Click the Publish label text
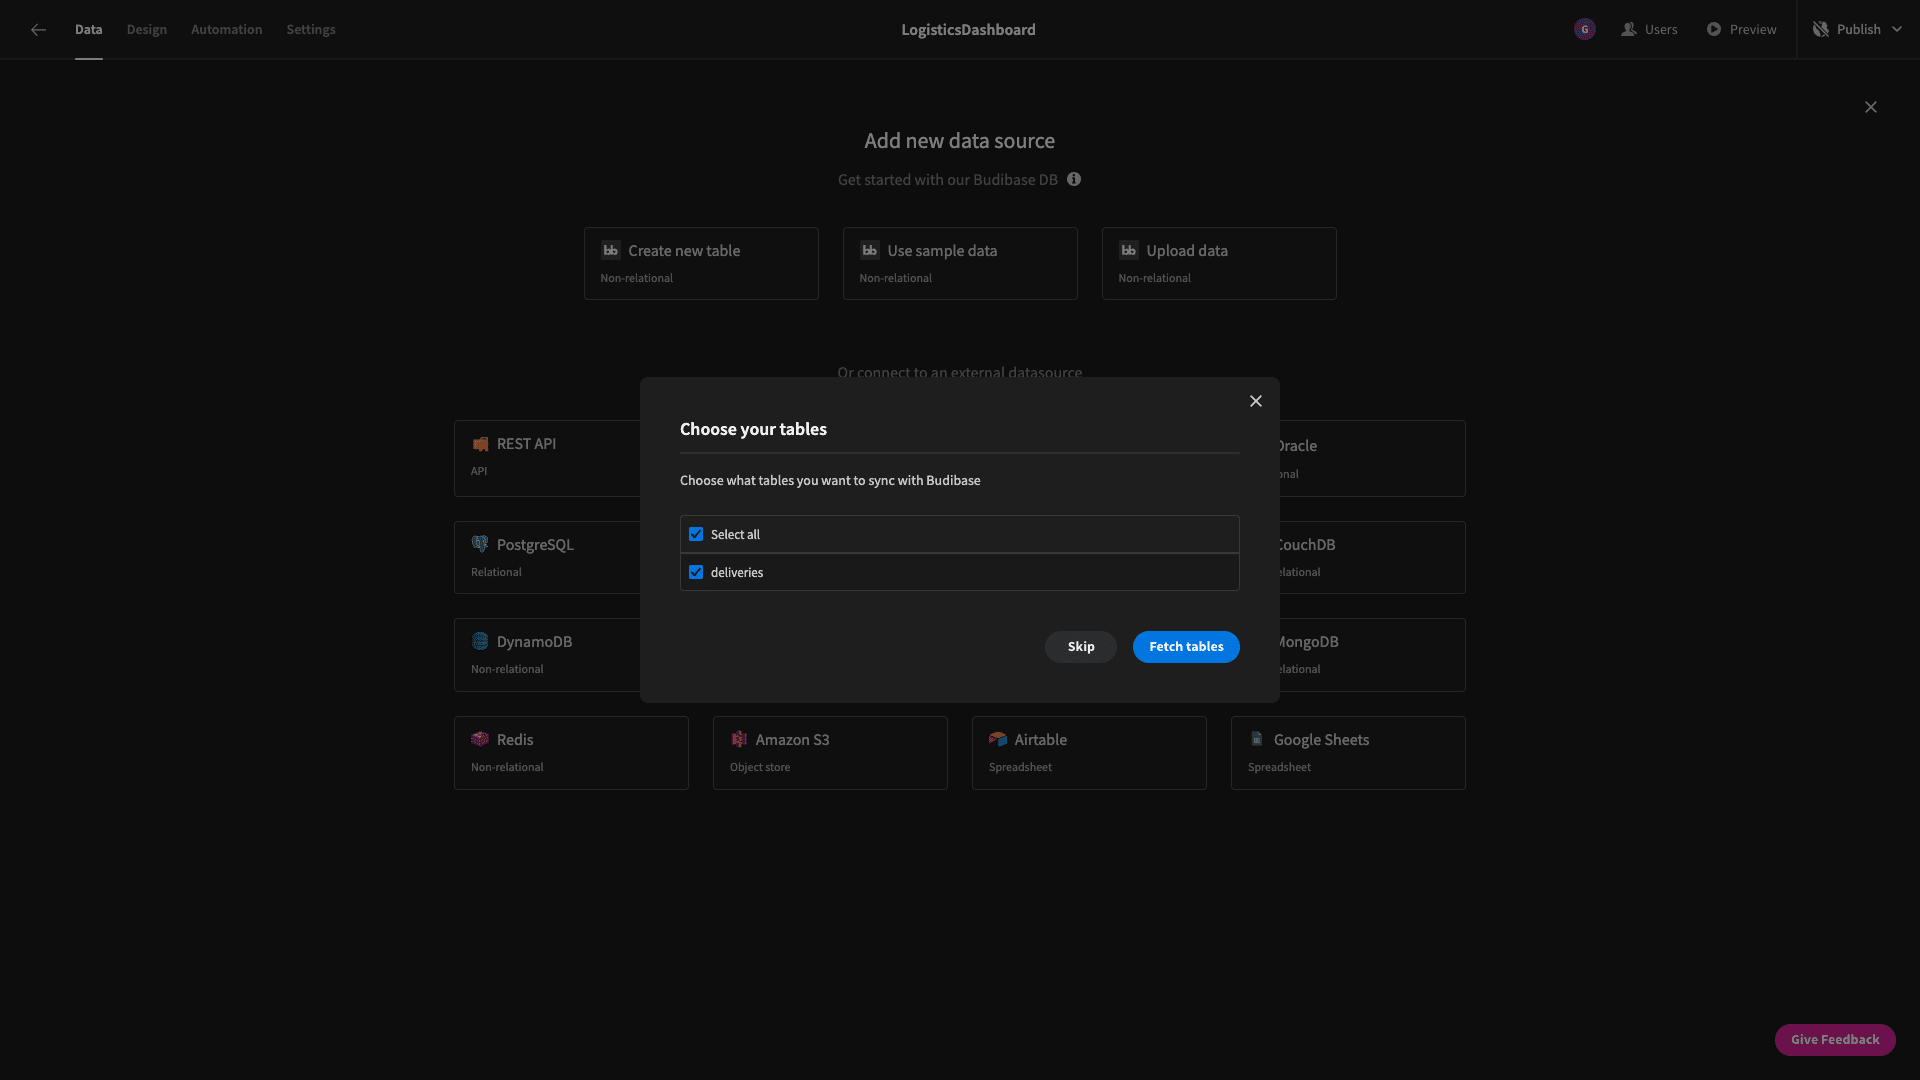The image size is (1920, 1080). (x=1859, y=30)
